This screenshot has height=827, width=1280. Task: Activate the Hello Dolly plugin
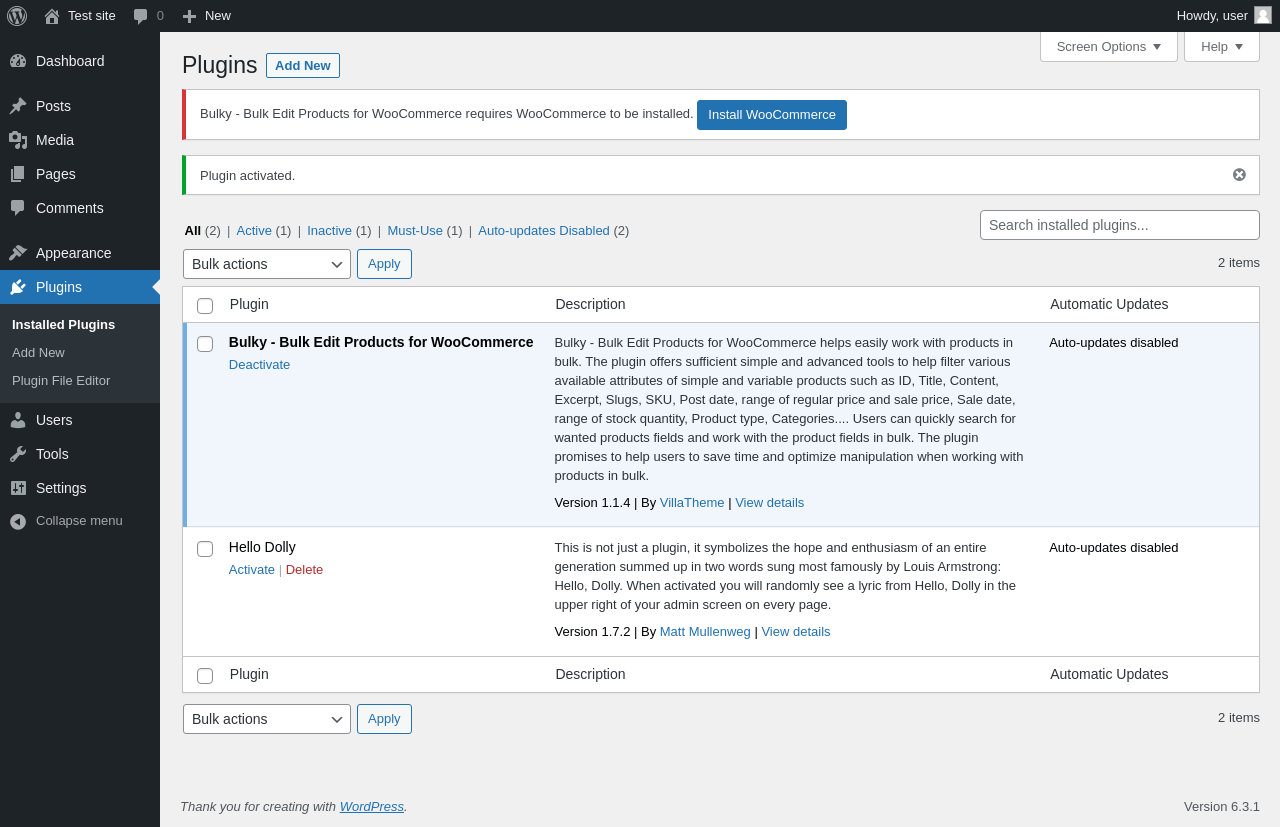252,569
